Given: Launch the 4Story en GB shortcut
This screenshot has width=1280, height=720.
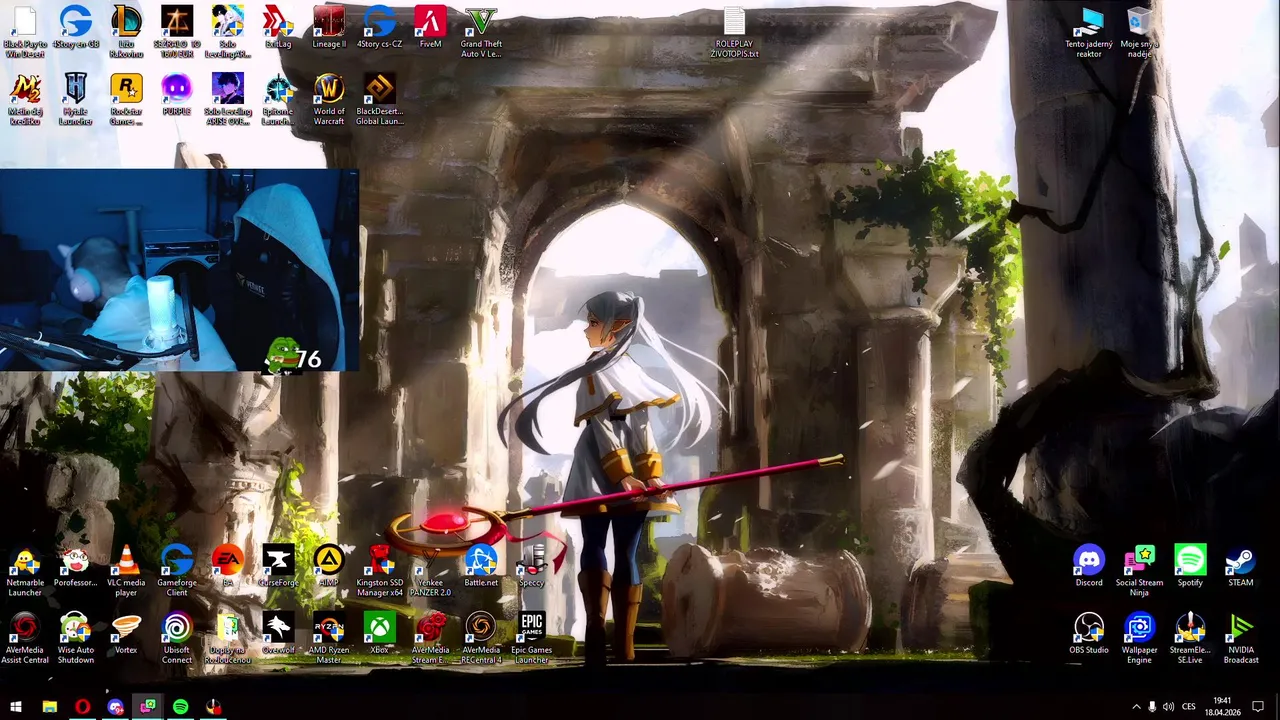Looking at the screenshot, I should [76, 28].
